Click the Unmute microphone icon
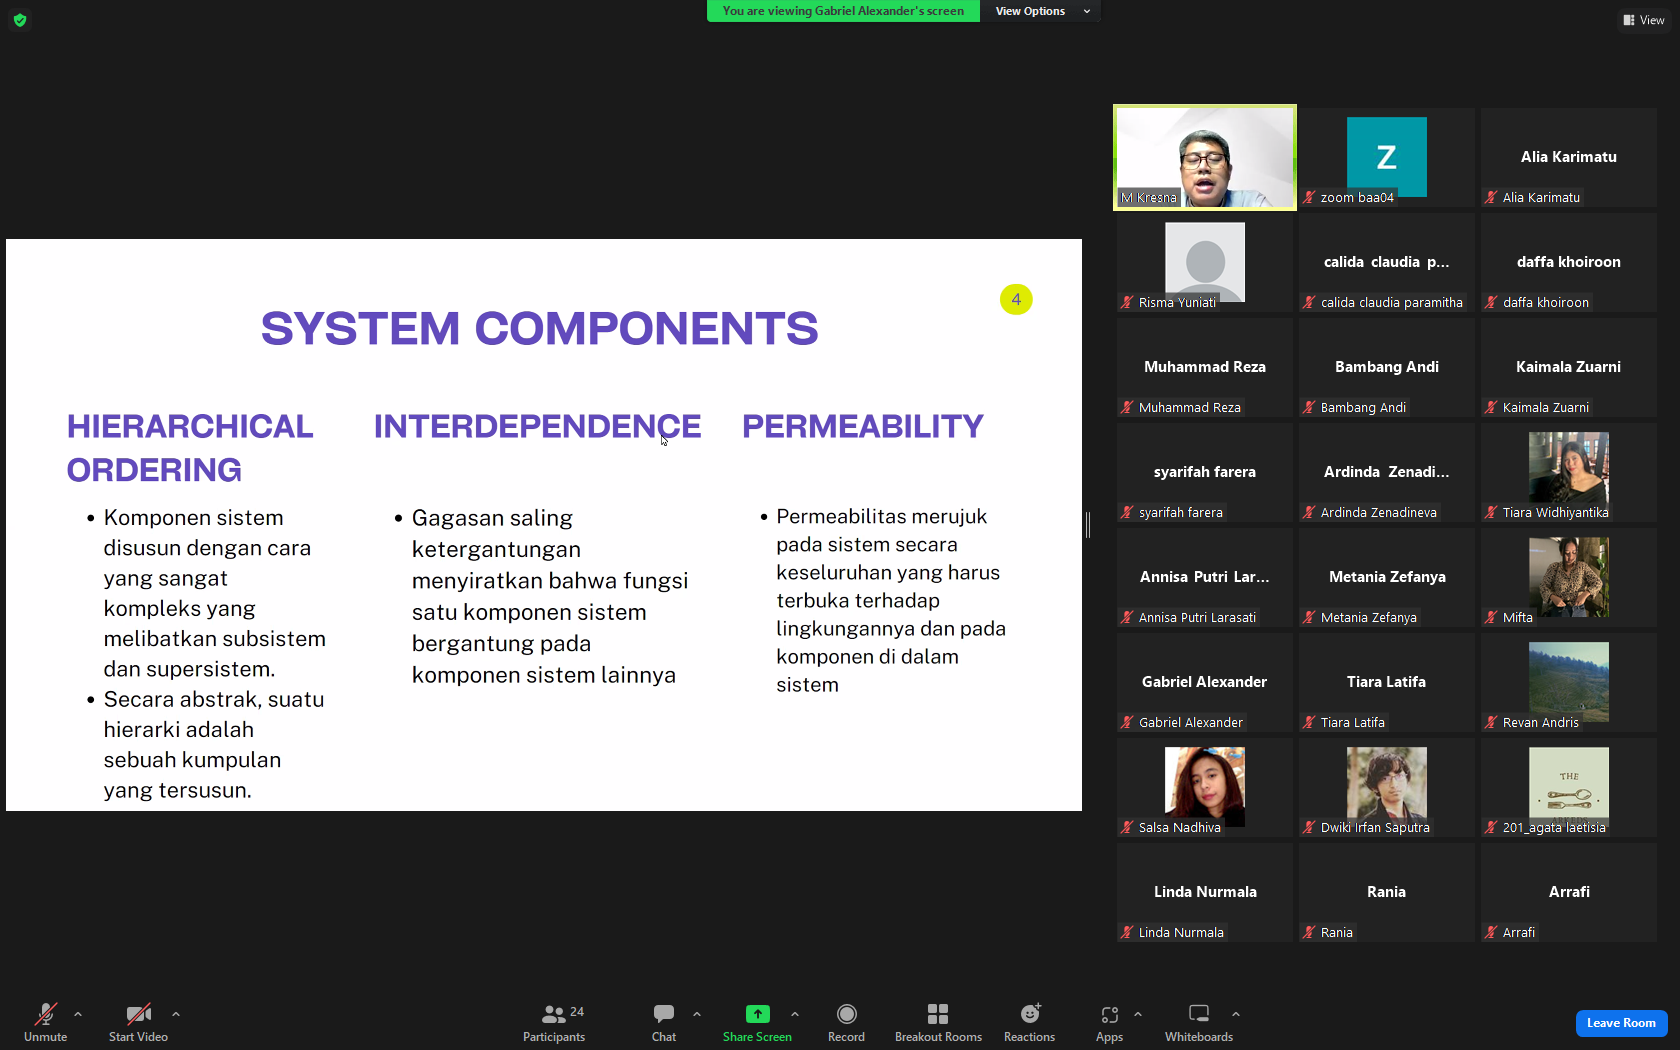This screenshot has height=1050, width=1680. [x=45, y=1014]
